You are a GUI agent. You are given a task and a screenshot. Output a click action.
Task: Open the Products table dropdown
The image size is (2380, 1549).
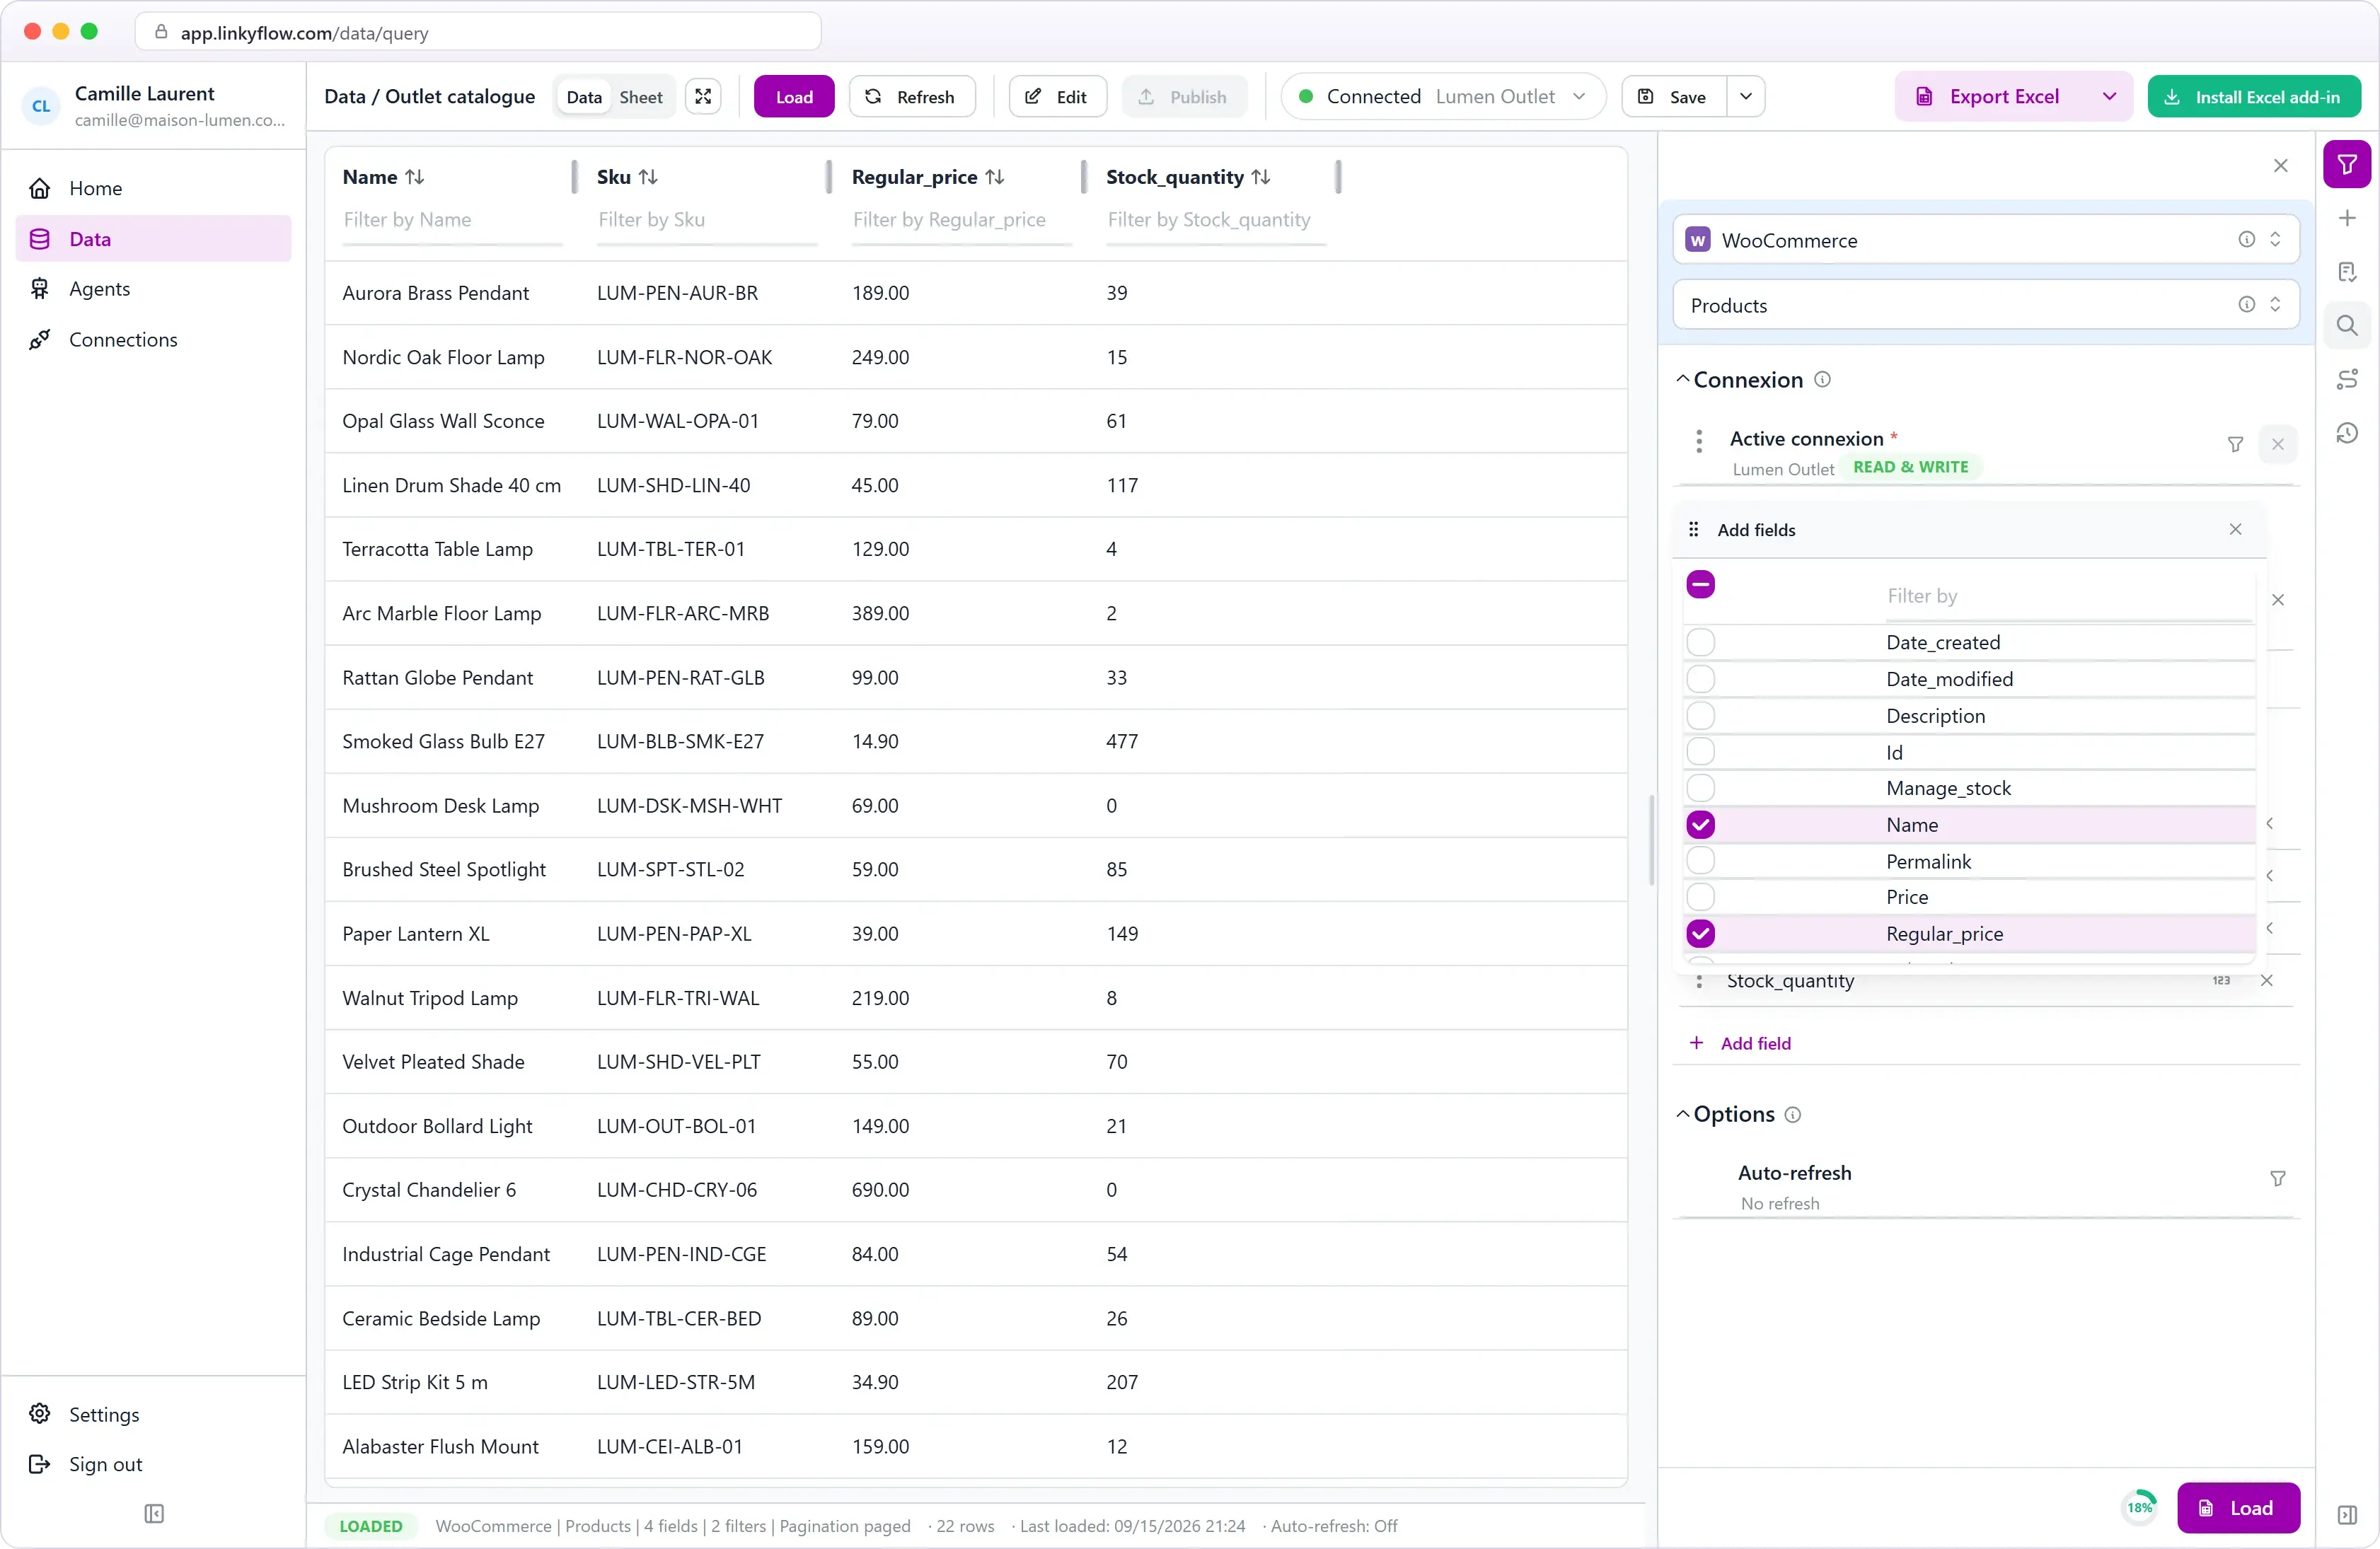(x=1985, y=304)
